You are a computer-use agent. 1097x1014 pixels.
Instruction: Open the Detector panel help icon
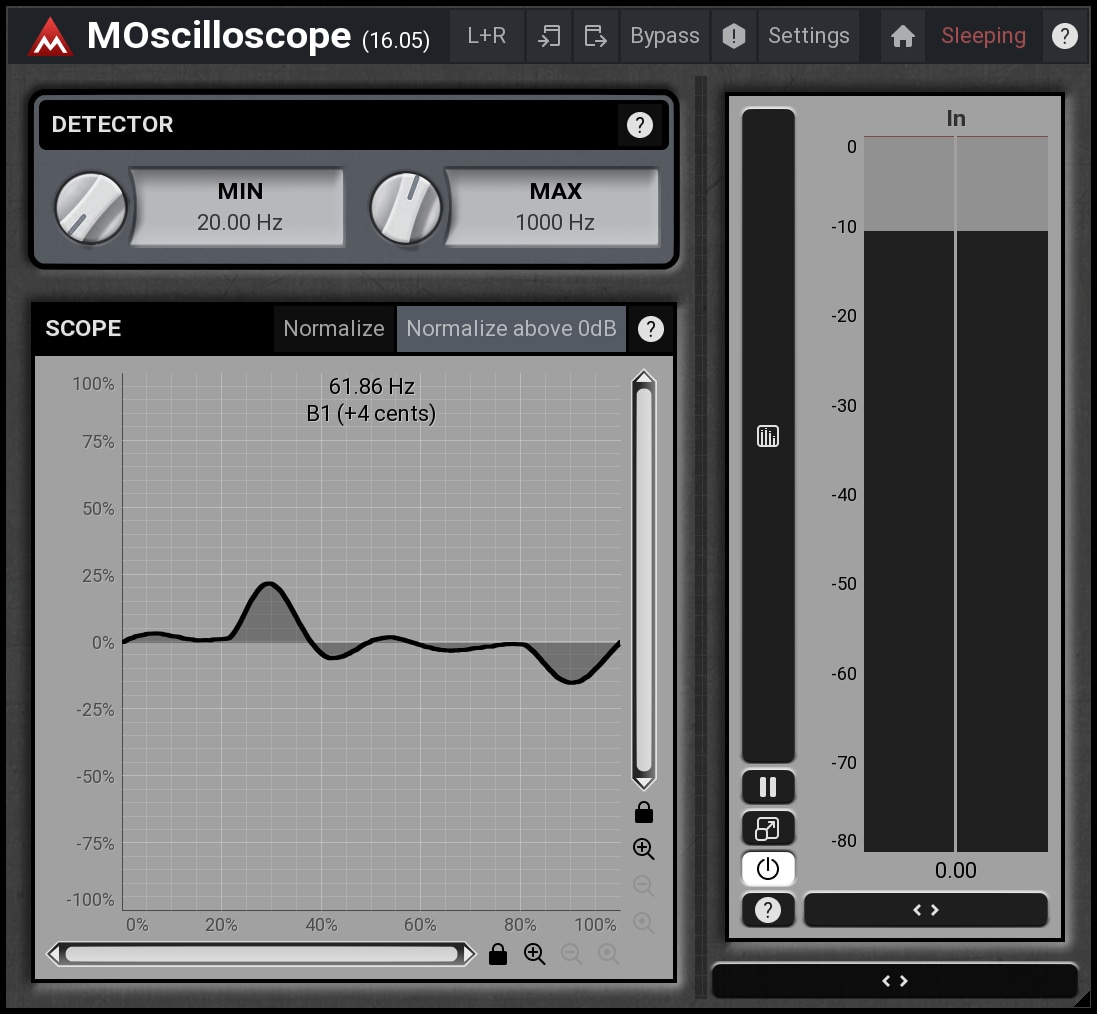(639, 125)
